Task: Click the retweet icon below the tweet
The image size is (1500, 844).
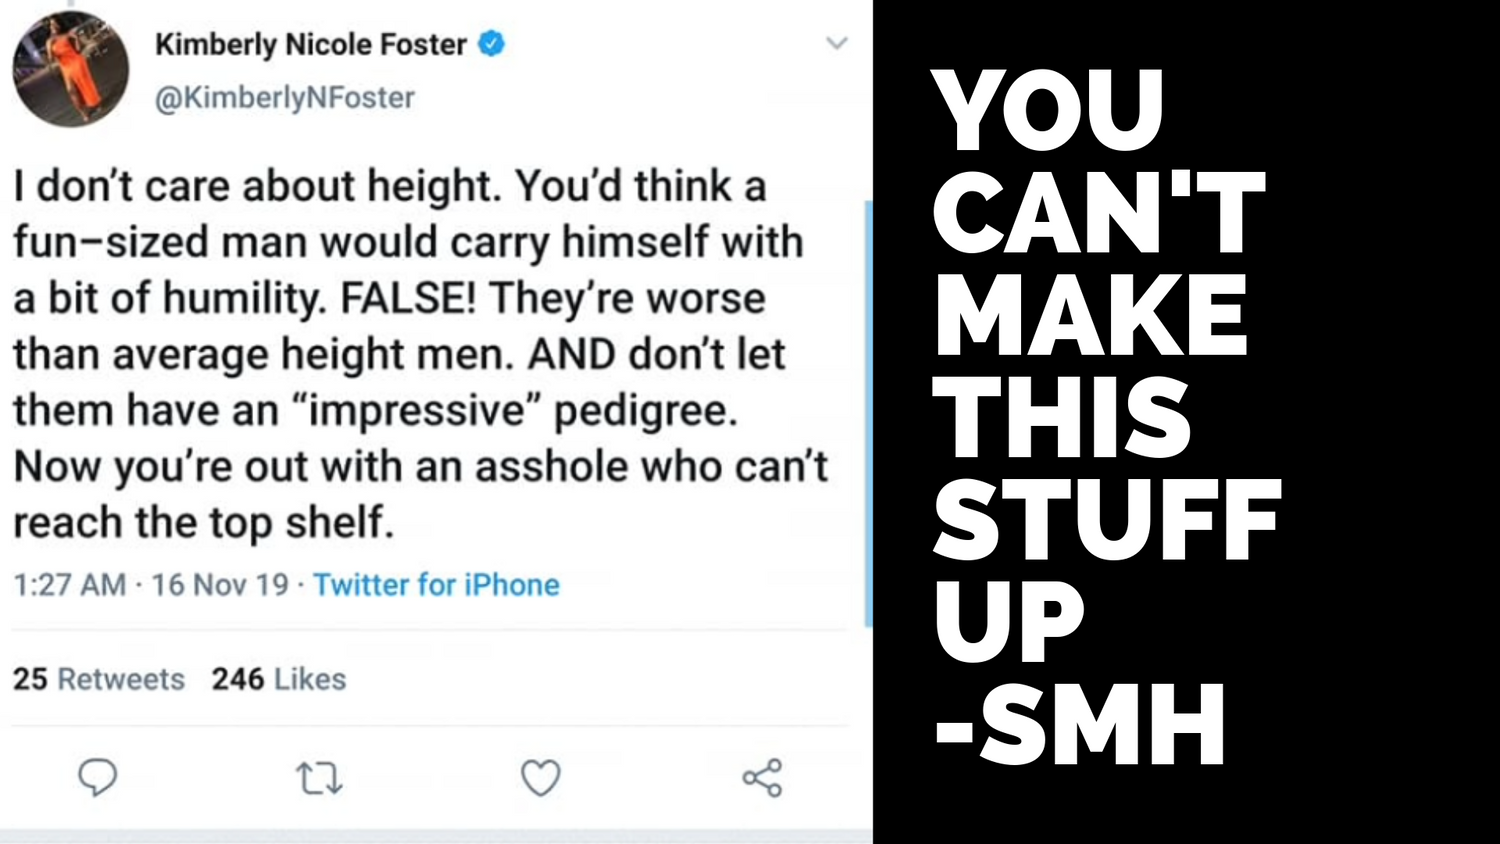Action: tap(318, 777)
